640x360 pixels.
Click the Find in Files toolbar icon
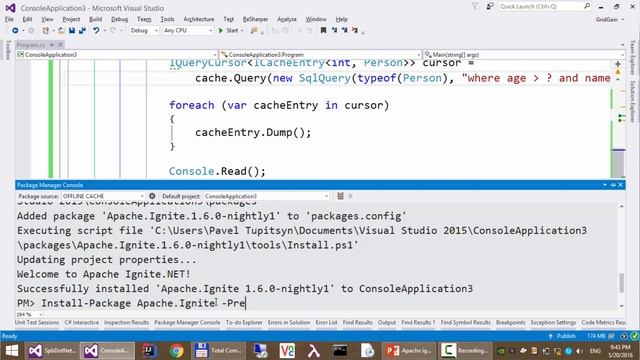254,31
